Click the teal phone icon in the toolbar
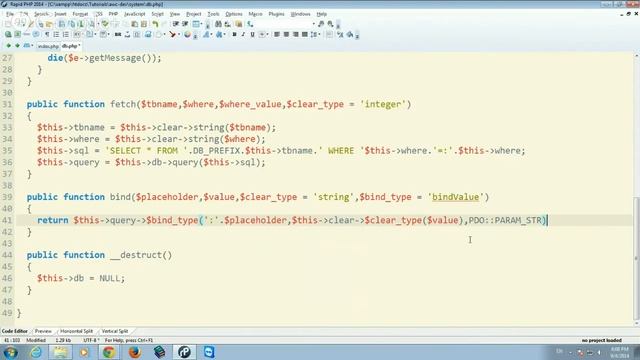 (x=250, y=24)
